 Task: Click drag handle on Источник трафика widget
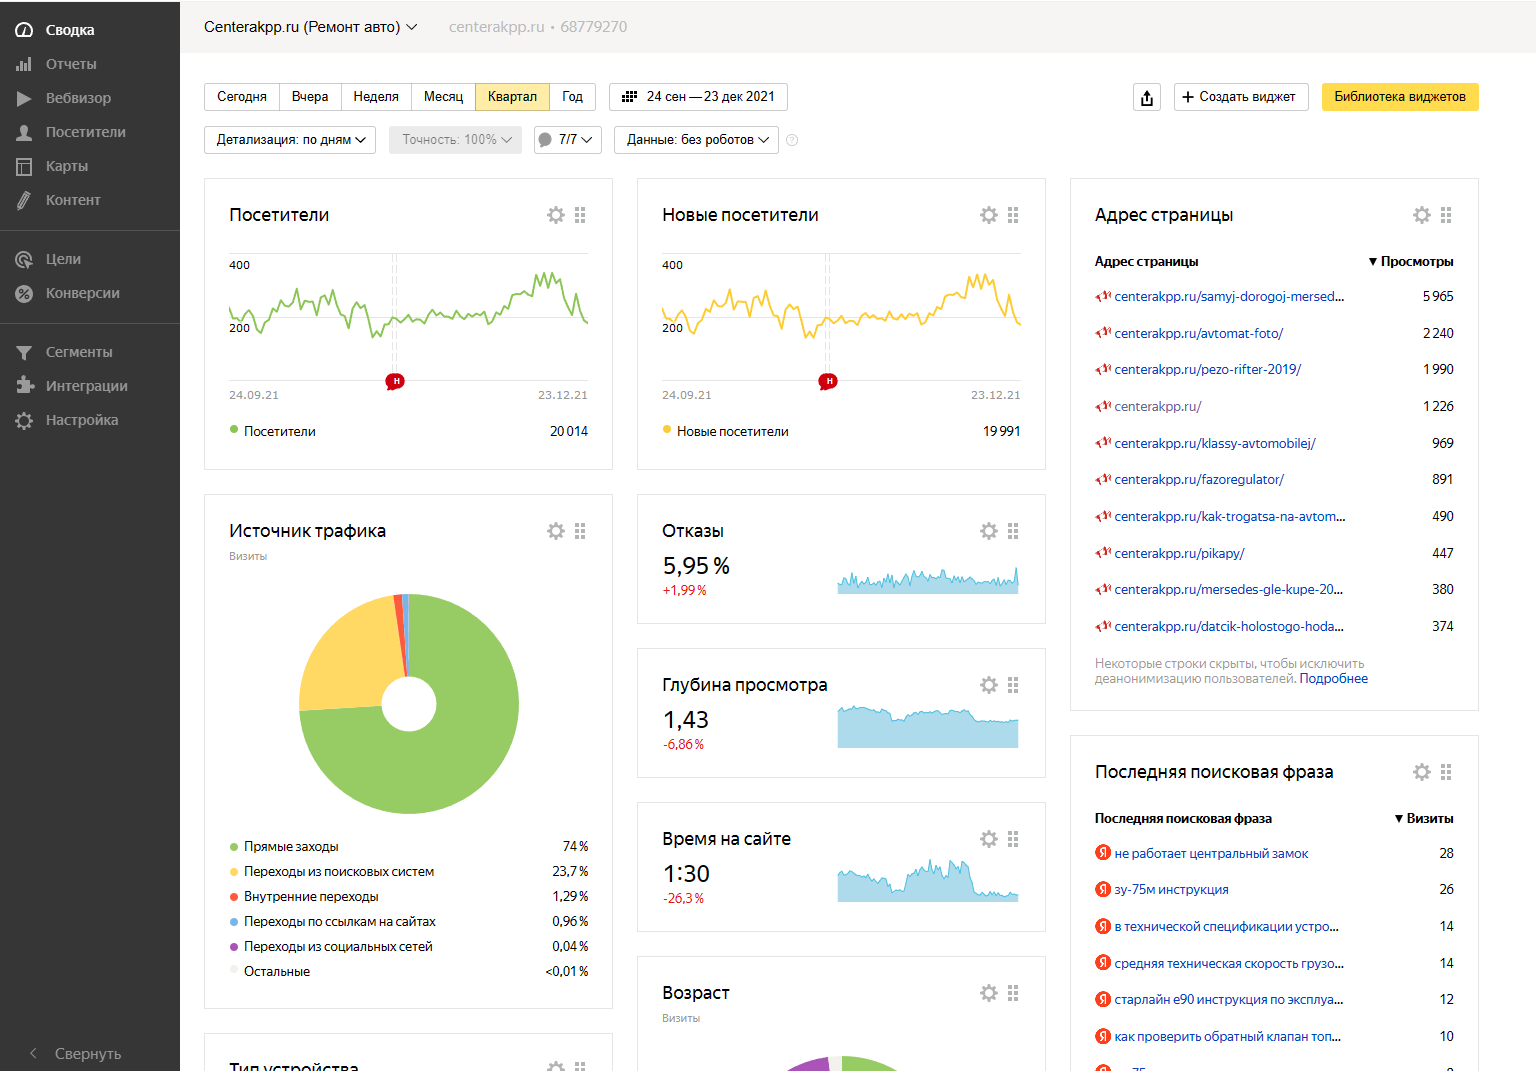click(580, 531)
